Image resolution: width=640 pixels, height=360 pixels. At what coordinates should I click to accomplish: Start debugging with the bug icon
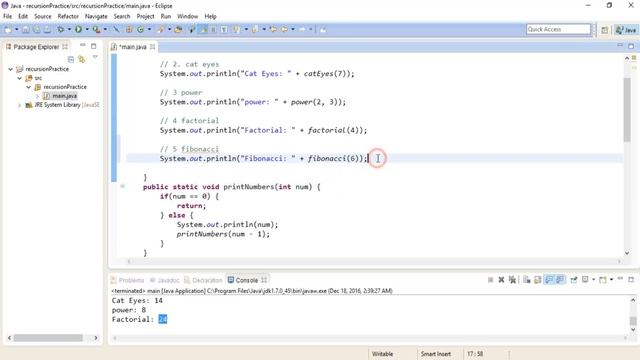click(x=61, y=29)
